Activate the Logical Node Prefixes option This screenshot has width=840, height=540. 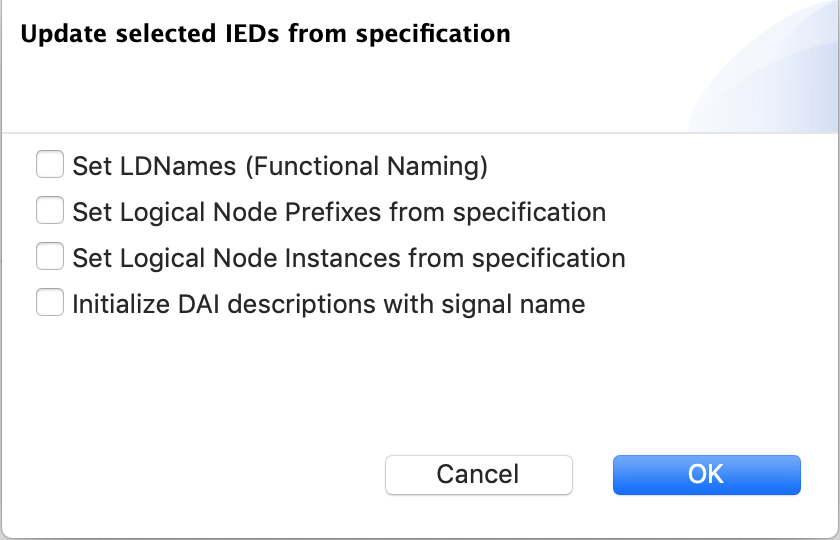pos(50,211)
